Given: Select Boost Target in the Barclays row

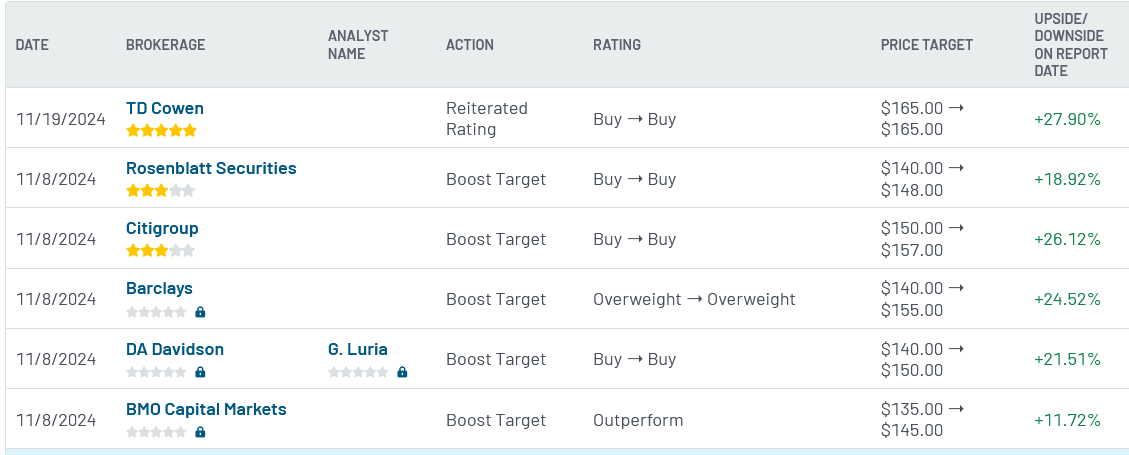Looking at the screenshot, I should [496, 299].
